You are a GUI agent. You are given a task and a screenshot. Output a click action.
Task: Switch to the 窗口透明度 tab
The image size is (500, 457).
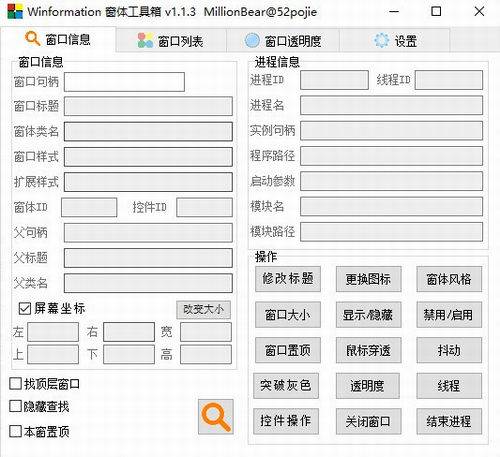point(283,41)
